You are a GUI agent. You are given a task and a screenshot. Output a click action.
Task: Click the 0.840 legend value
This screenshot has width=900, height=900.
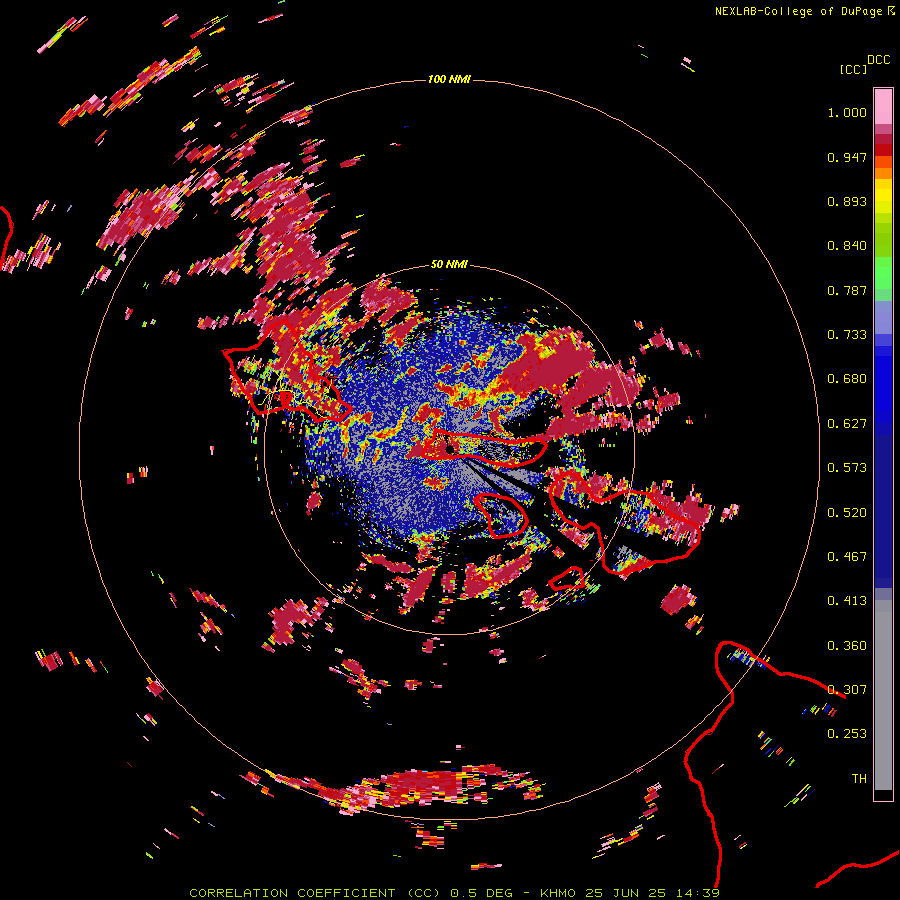(x=847, y=246)
